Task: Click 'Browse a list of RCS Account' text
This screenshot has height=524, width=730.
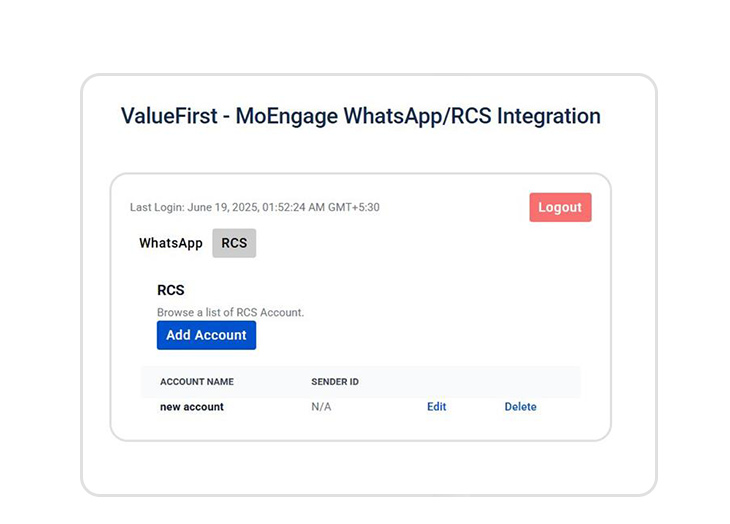Action: pos(230,312)
